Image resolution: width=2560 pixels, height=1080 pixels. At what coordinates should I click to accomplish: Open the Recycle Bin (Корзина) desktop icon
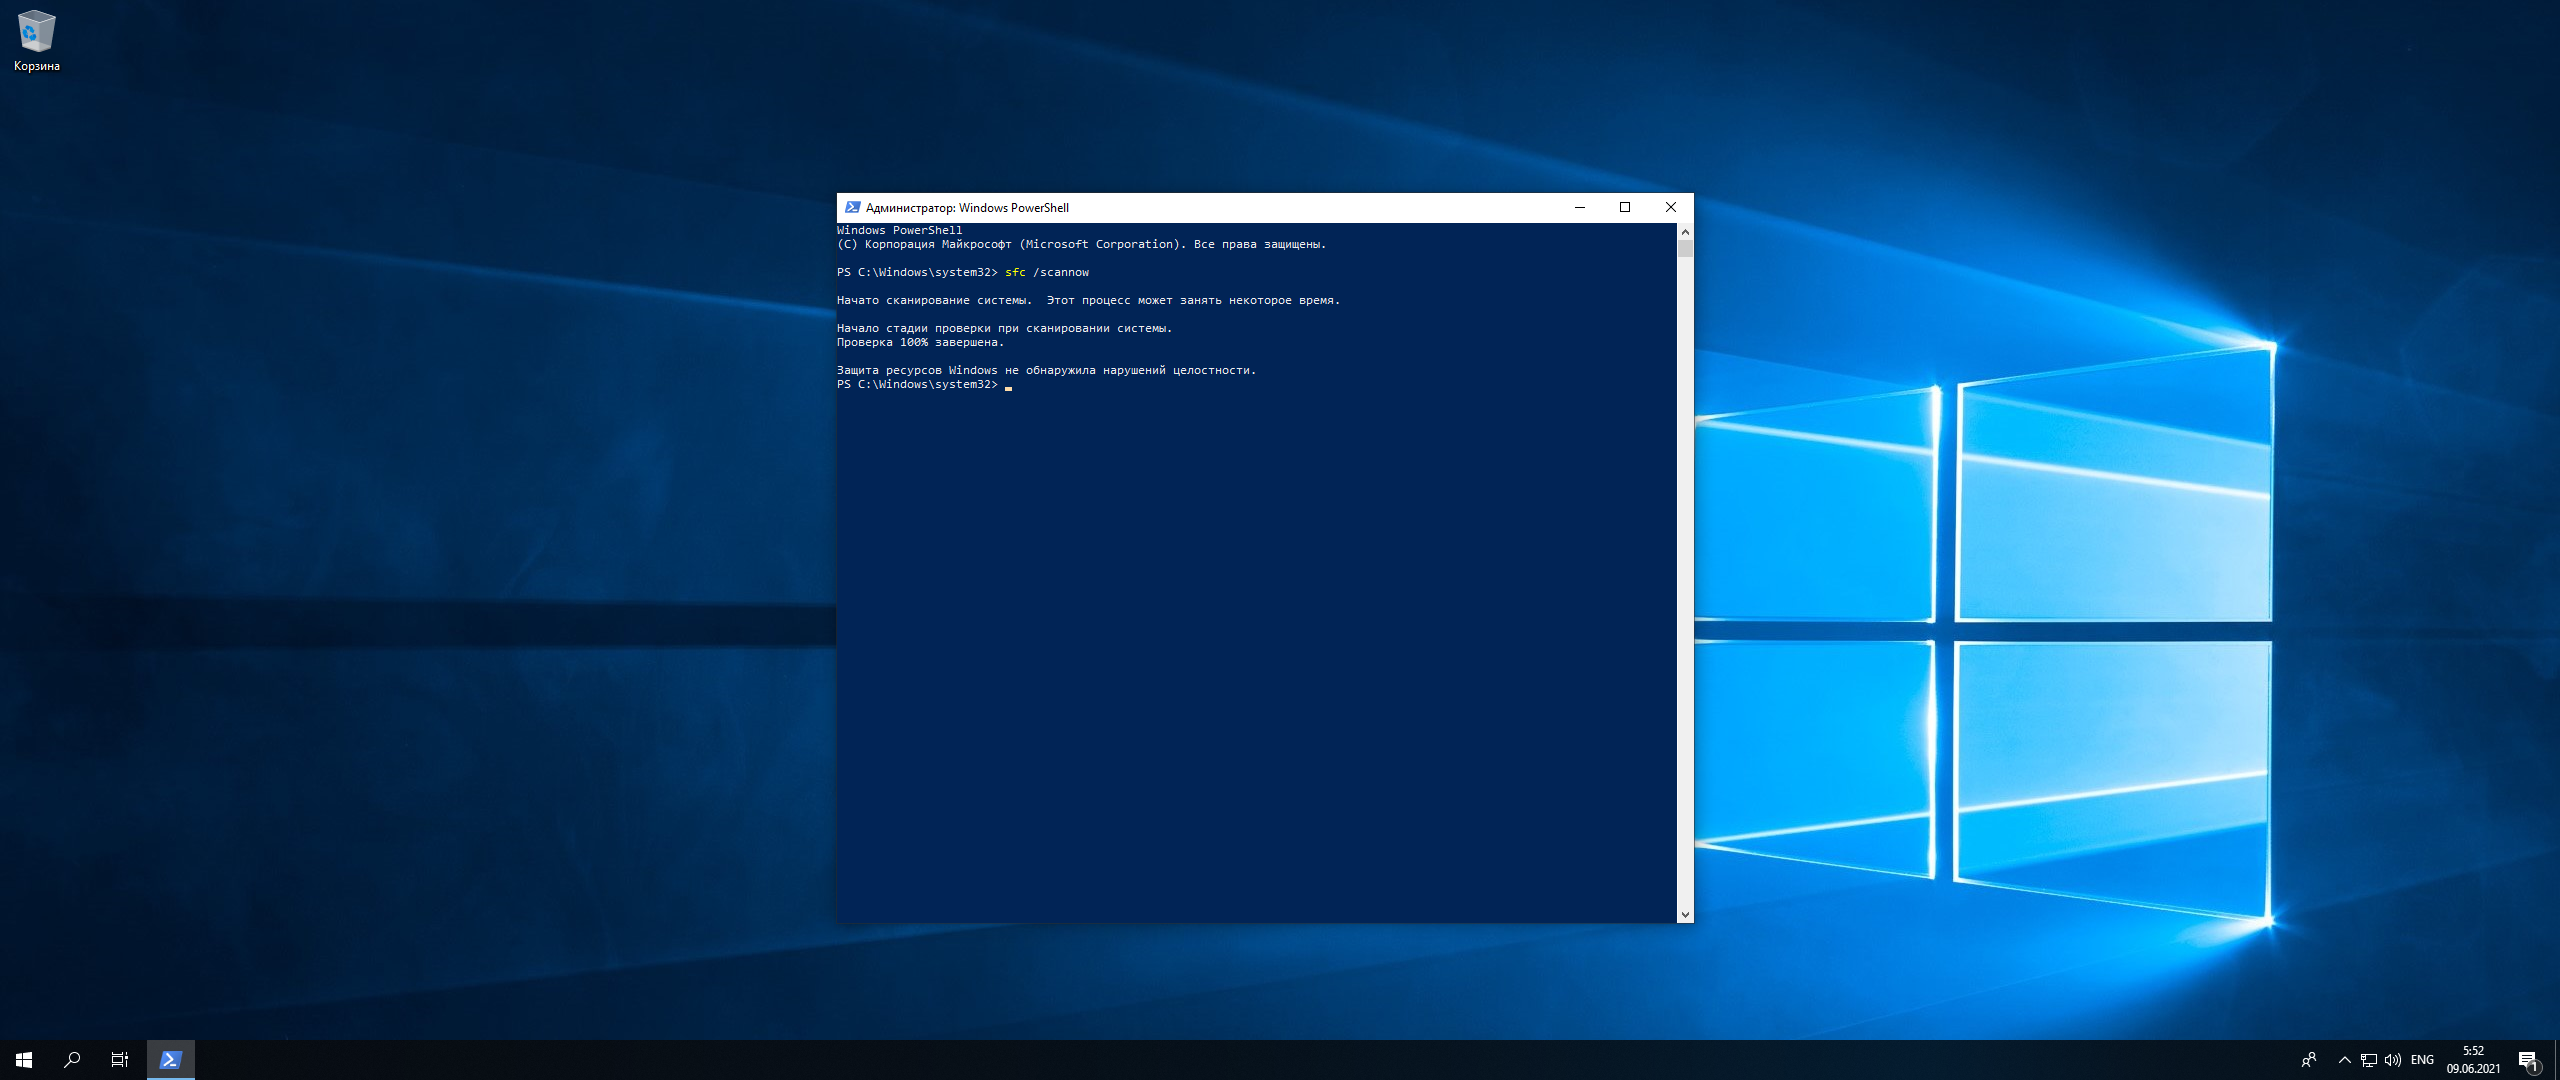[37, 42]
